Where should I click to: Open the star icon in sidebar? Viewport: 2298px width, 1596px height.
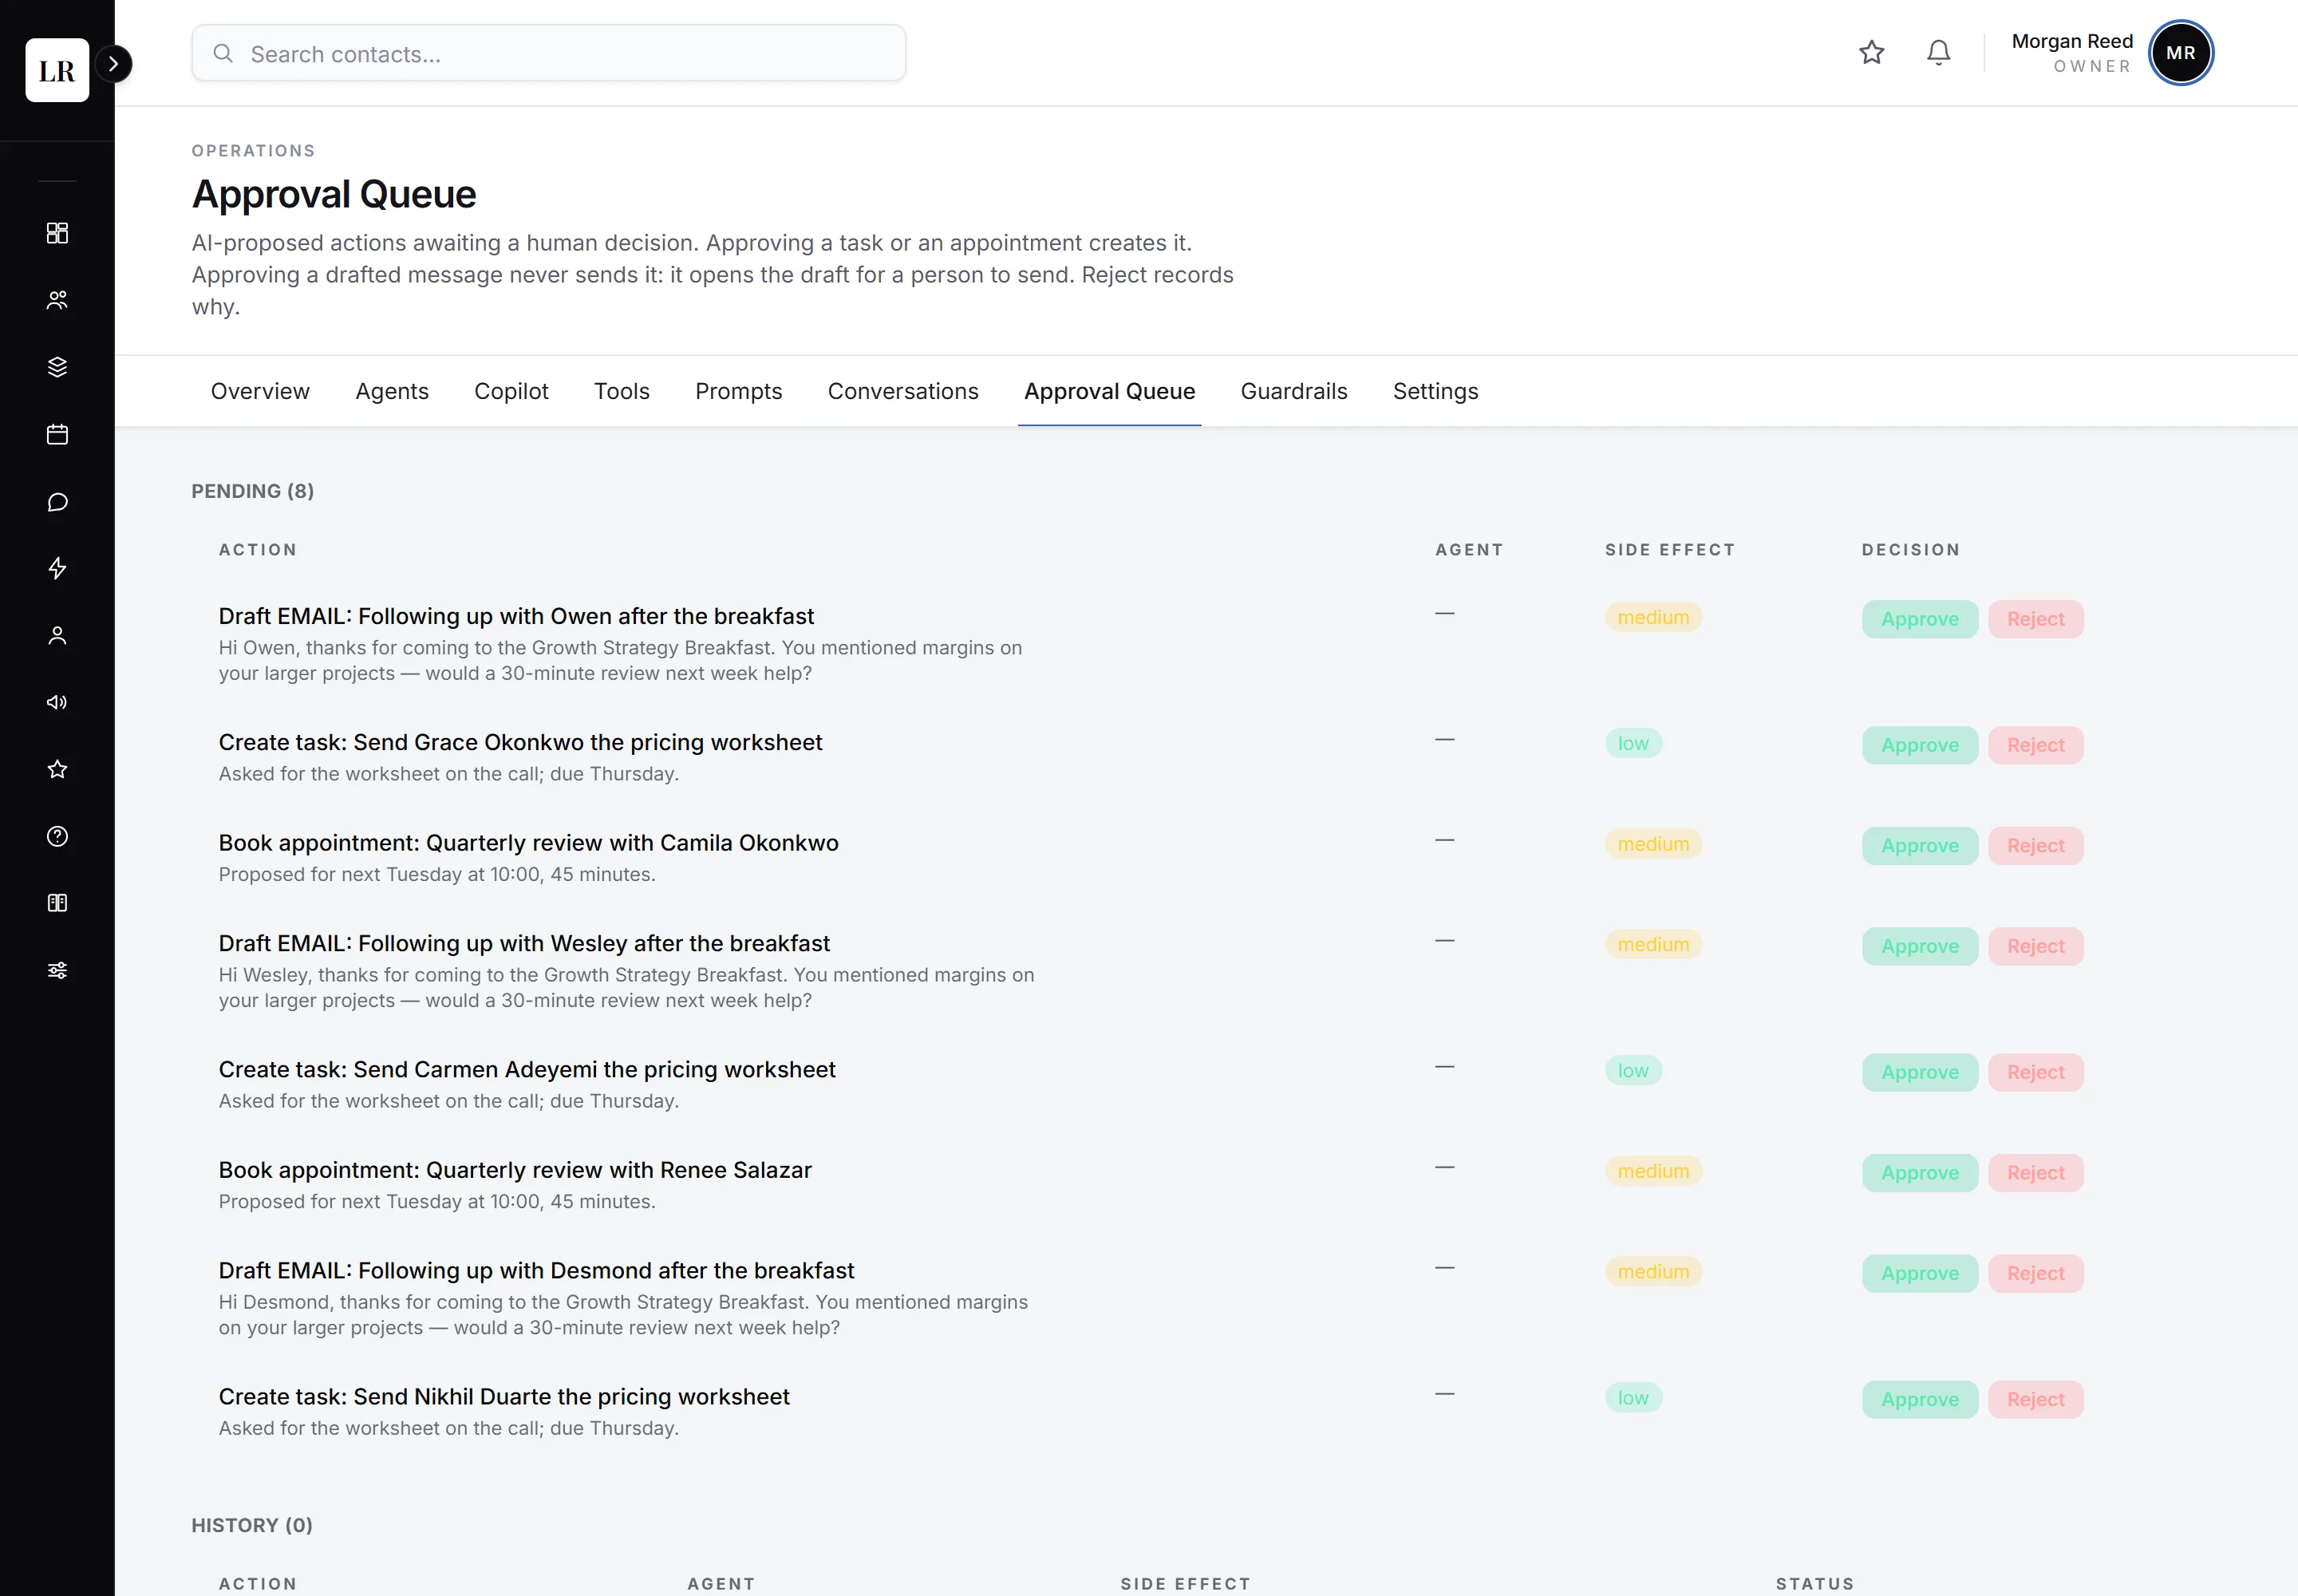[57, 769]
